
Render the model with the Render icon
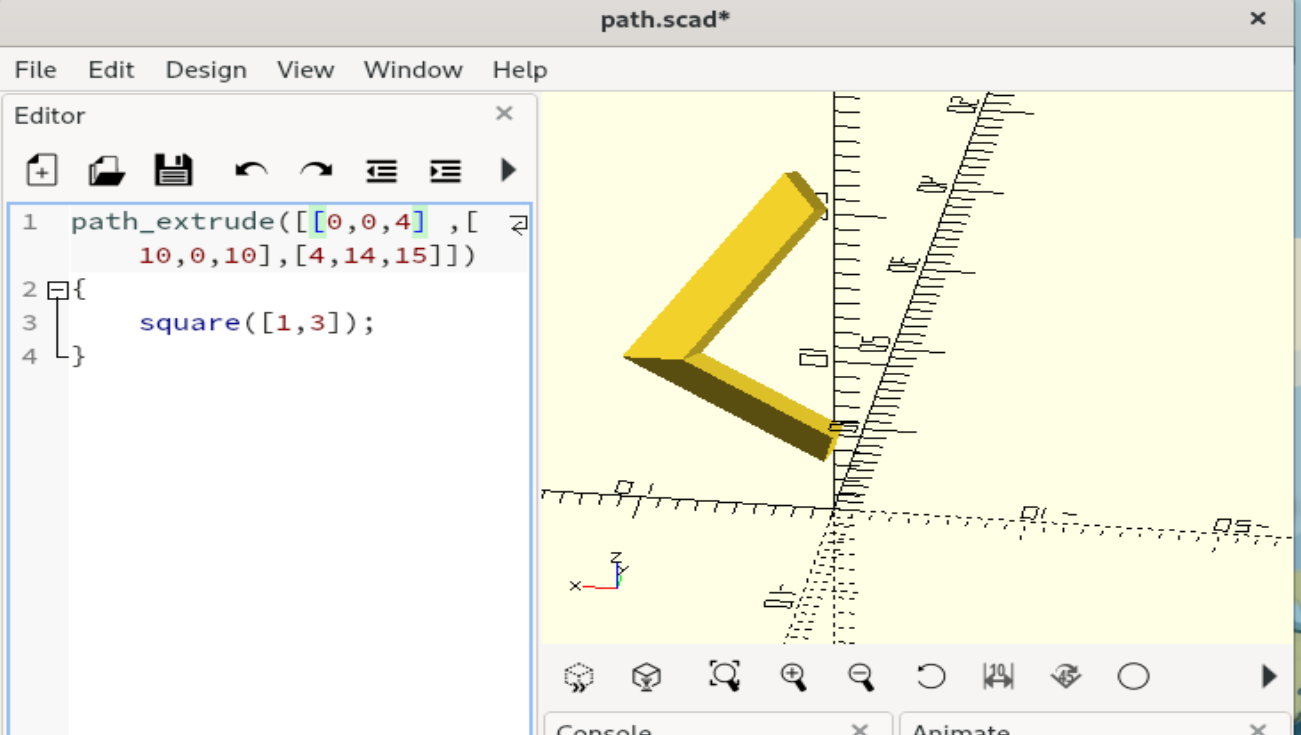[x=647, y=677]
